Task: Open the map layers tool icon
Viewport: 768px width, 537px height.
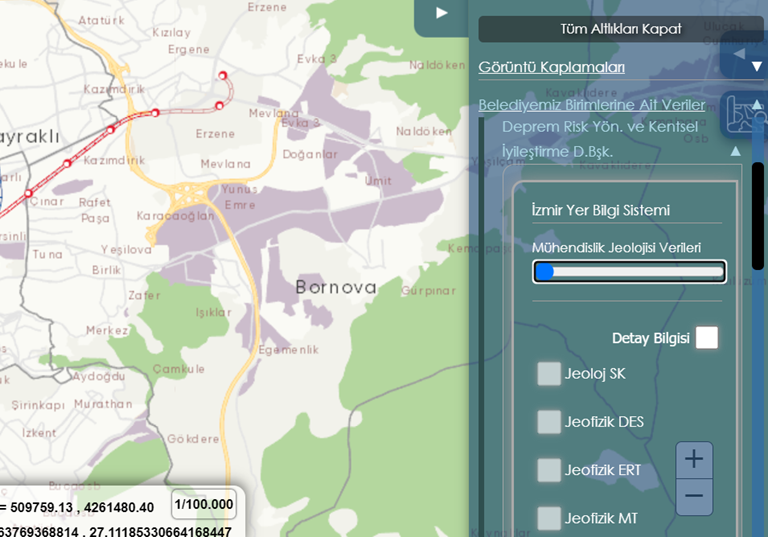Action: [x=743, y=115]
